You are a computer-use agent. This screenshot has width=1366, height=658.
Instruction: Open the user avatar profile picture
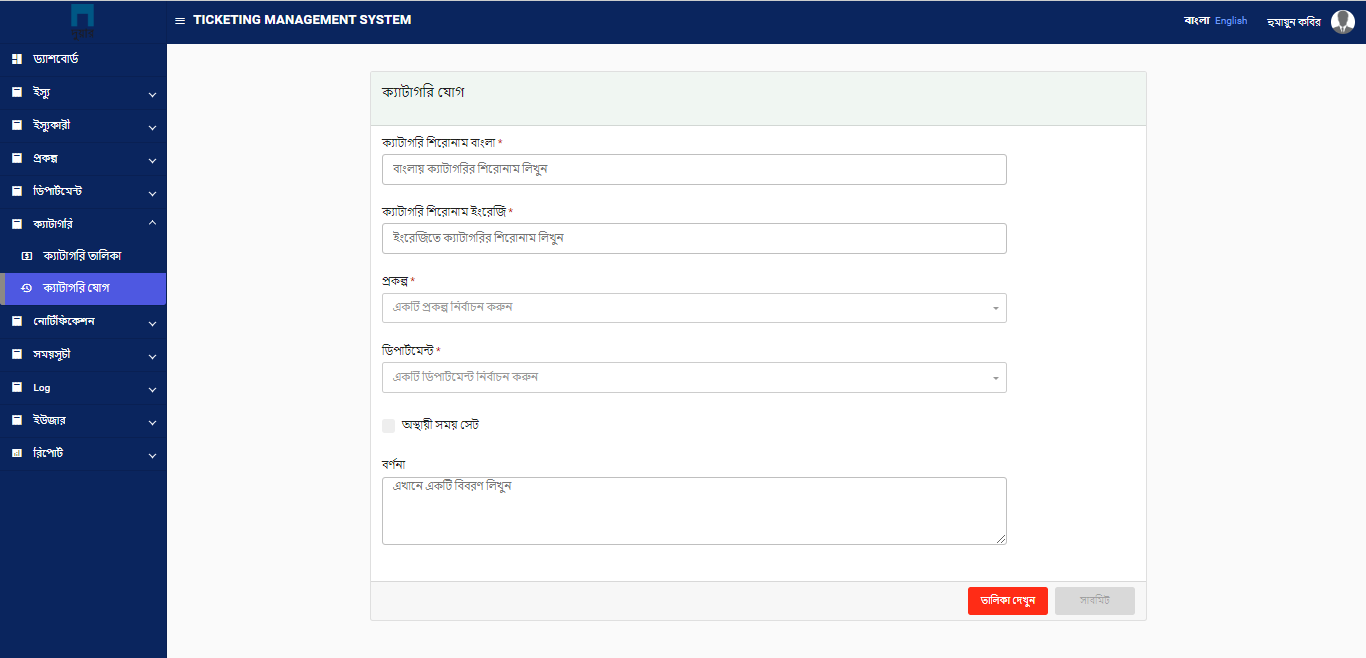pos(1342,21)
